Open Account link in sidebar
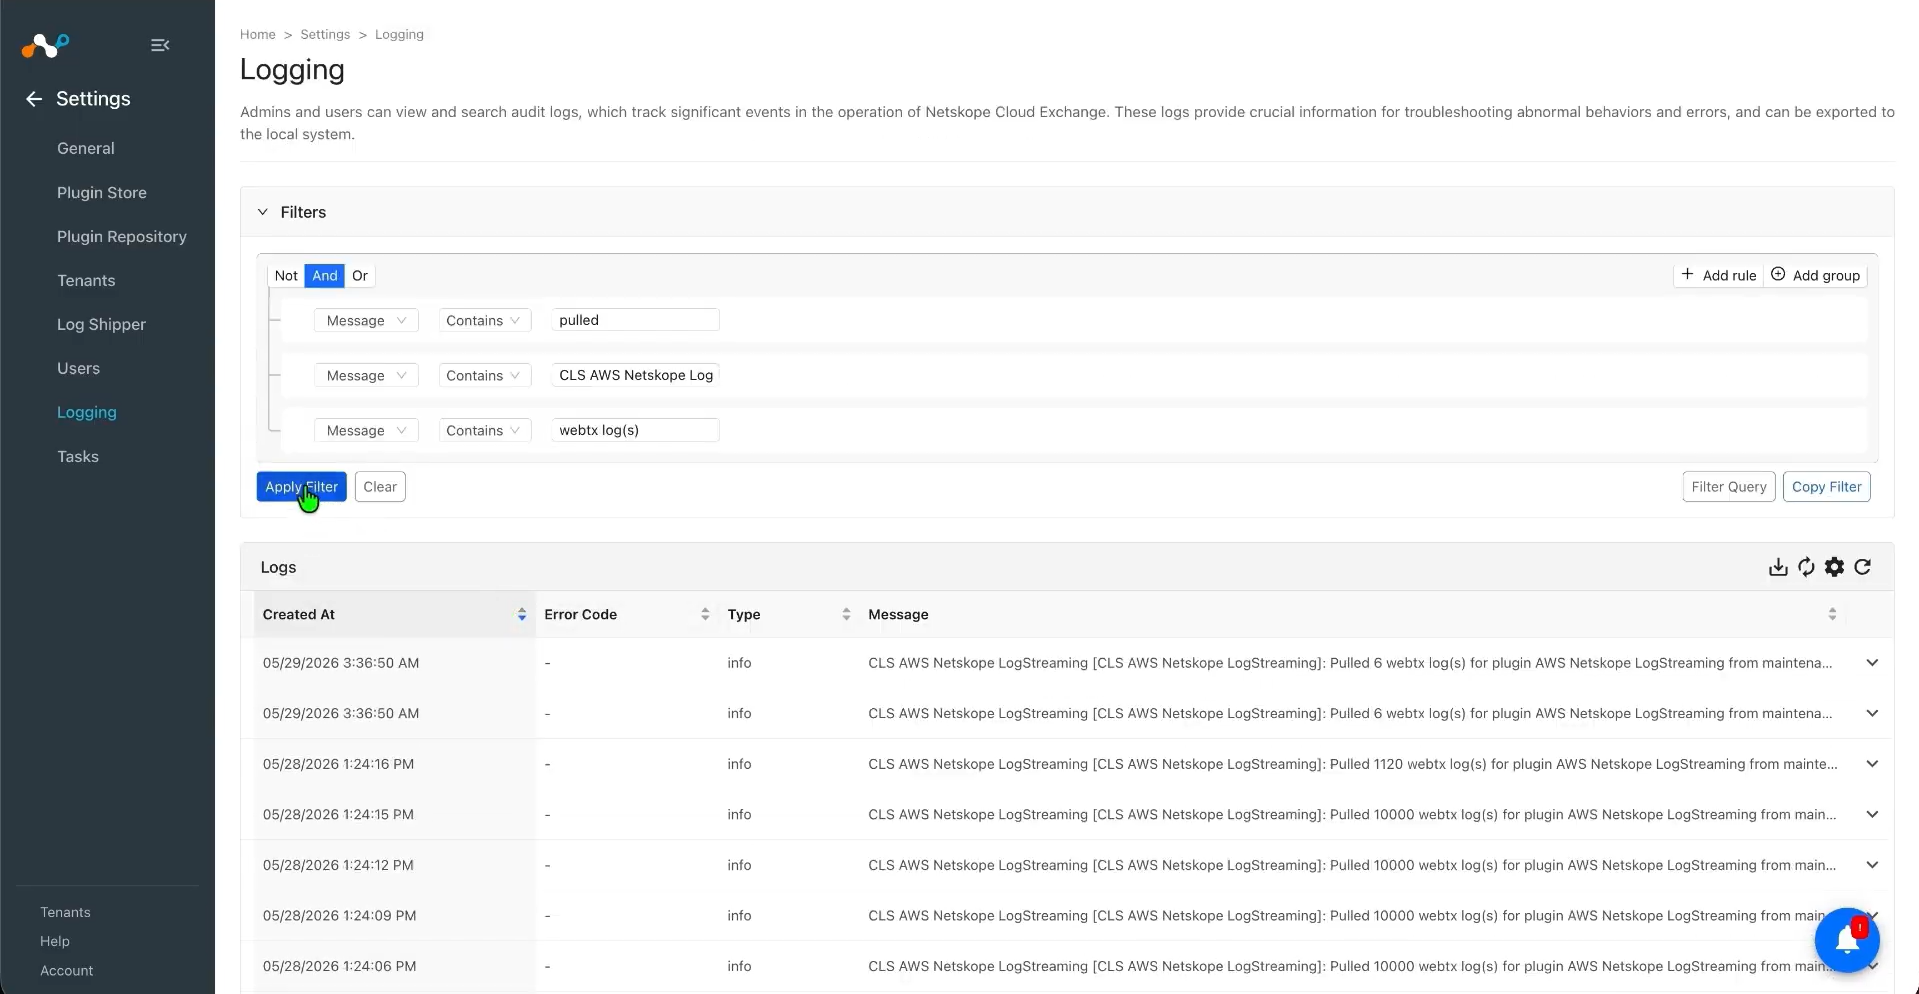Screen dimensions: 1919x994 66,971
